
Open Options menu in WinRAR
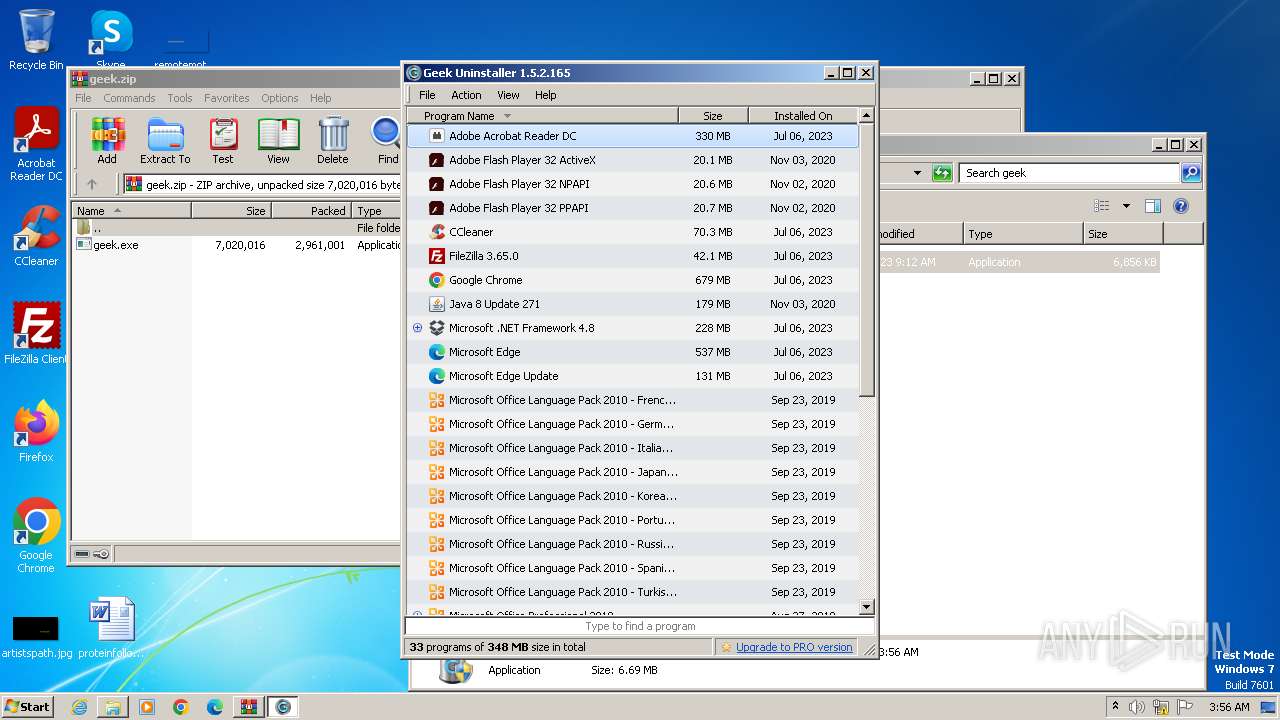point(280,98)
